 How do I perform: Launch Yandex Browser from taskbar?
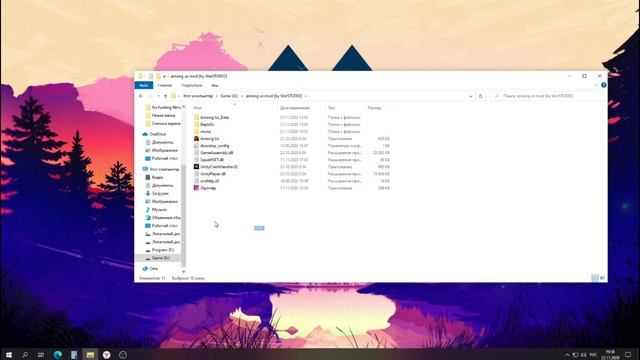pos(107,355)
